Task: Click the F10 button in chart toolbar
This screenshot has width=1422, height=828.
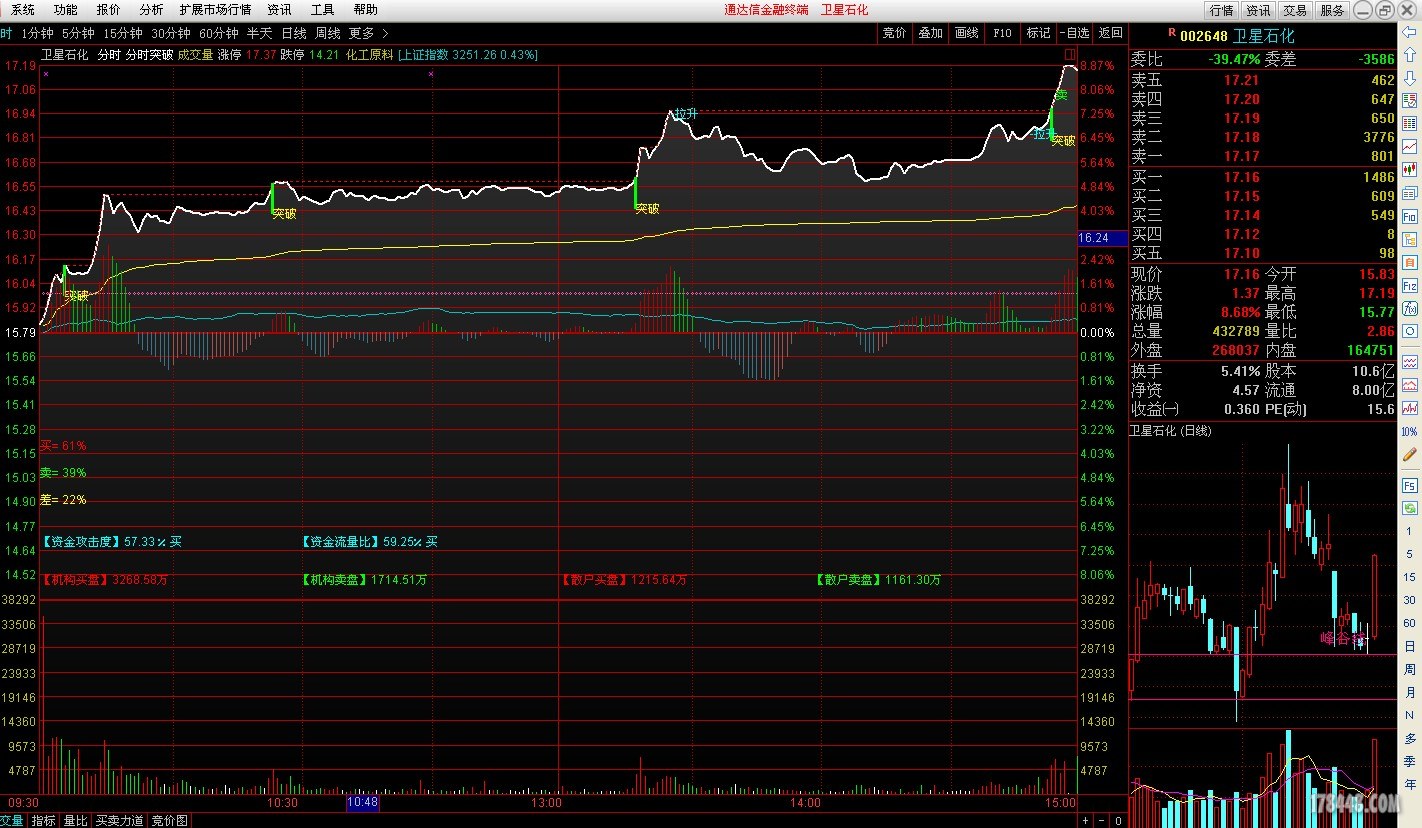Action: pyautogui.click(x=1002, y=33)
